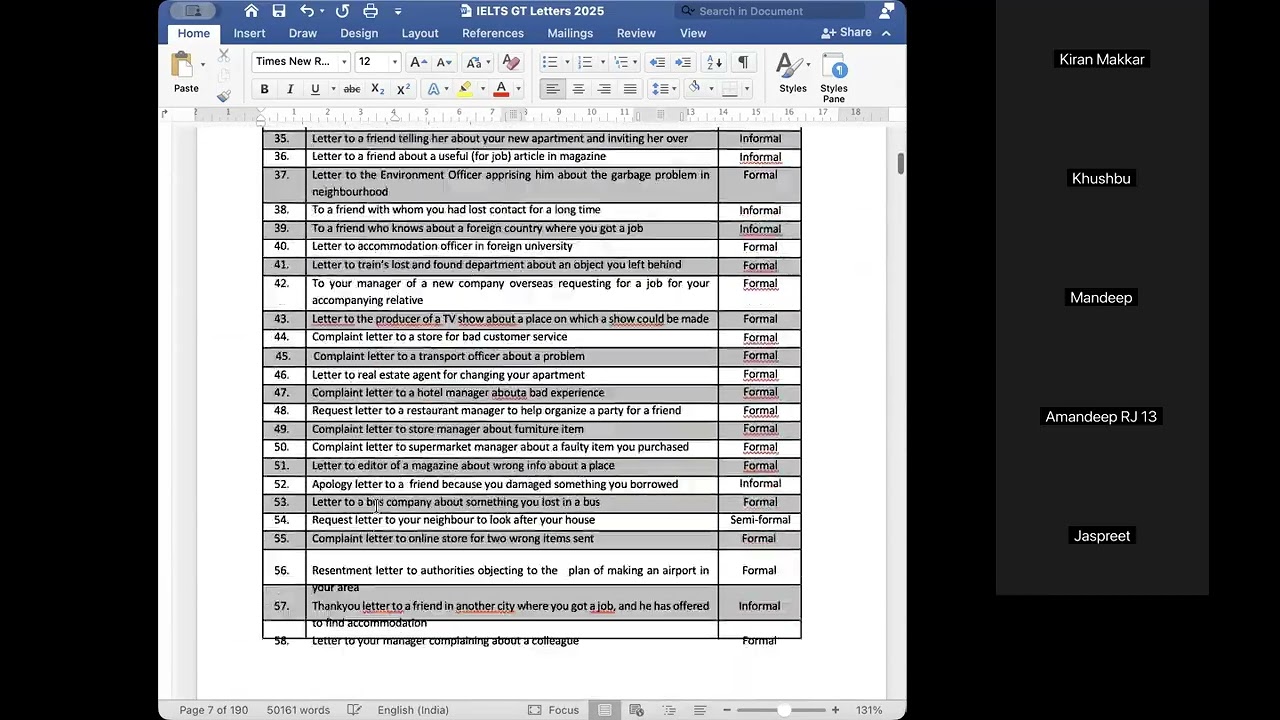
Task: Select the Mailings tab
Action: click(570, 33)
